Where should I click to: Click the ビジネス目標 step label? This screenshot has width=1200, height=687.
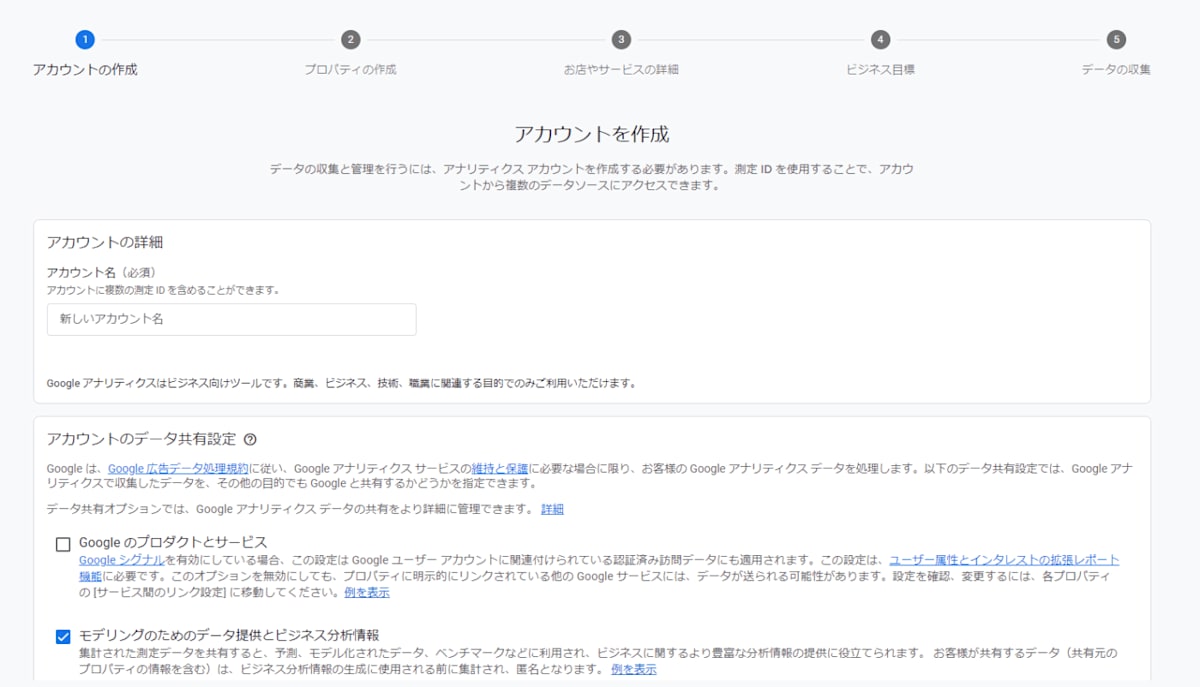(x=880, y=70)
